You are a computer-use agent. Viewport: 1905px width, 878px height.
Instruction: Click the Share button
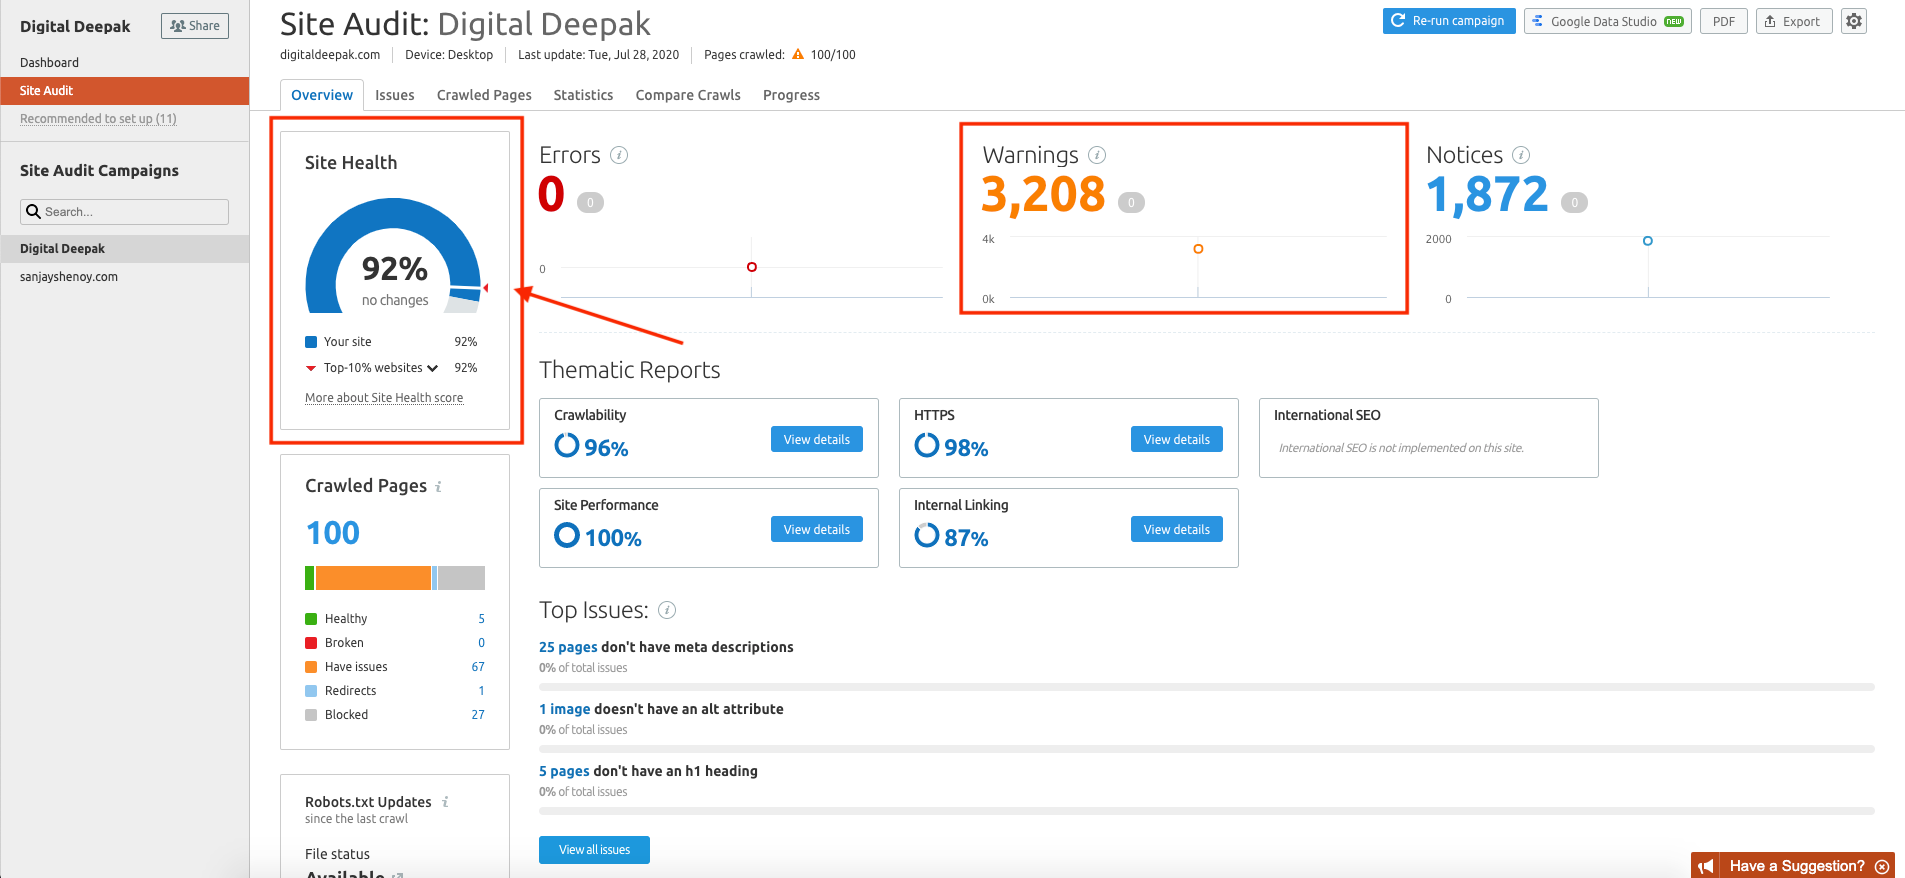pyautogui.click(x=195, y=26)
